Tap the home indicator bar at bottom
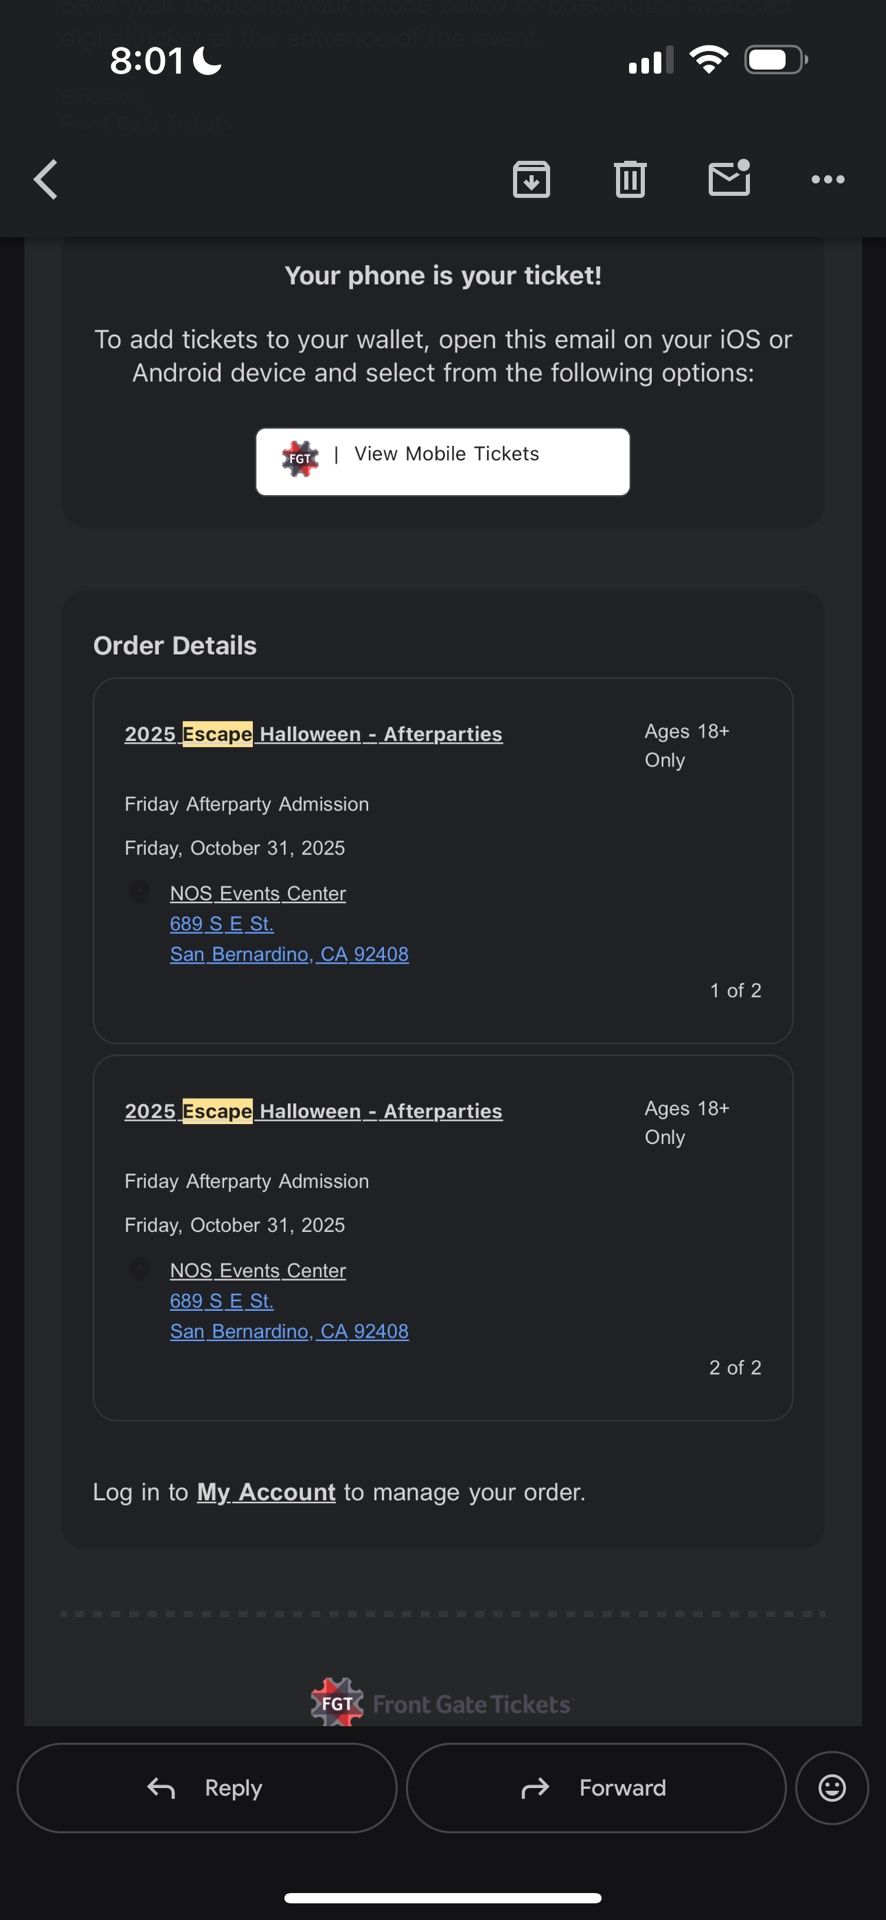 [x=443, y=1897]
